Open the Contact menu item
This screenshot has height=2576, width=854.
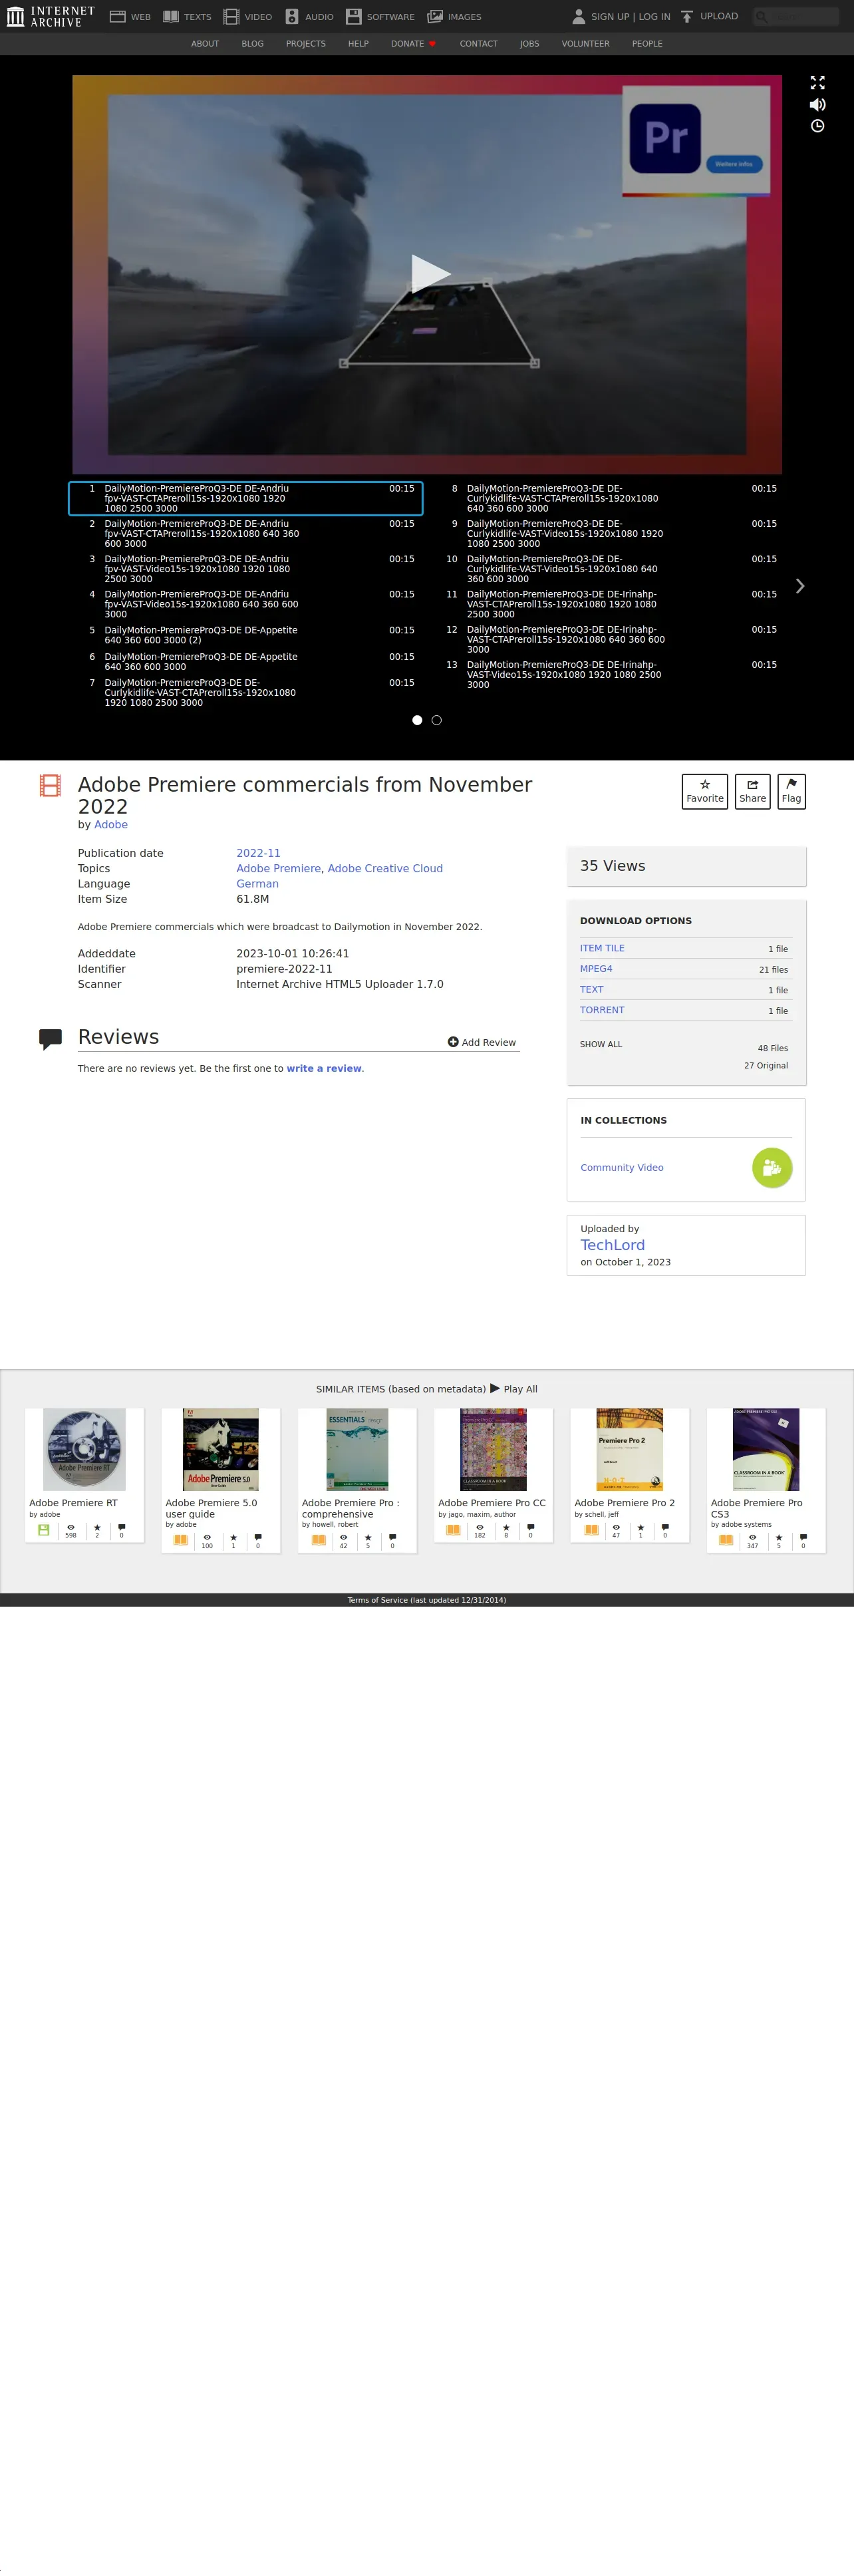(x=478, y=44)
